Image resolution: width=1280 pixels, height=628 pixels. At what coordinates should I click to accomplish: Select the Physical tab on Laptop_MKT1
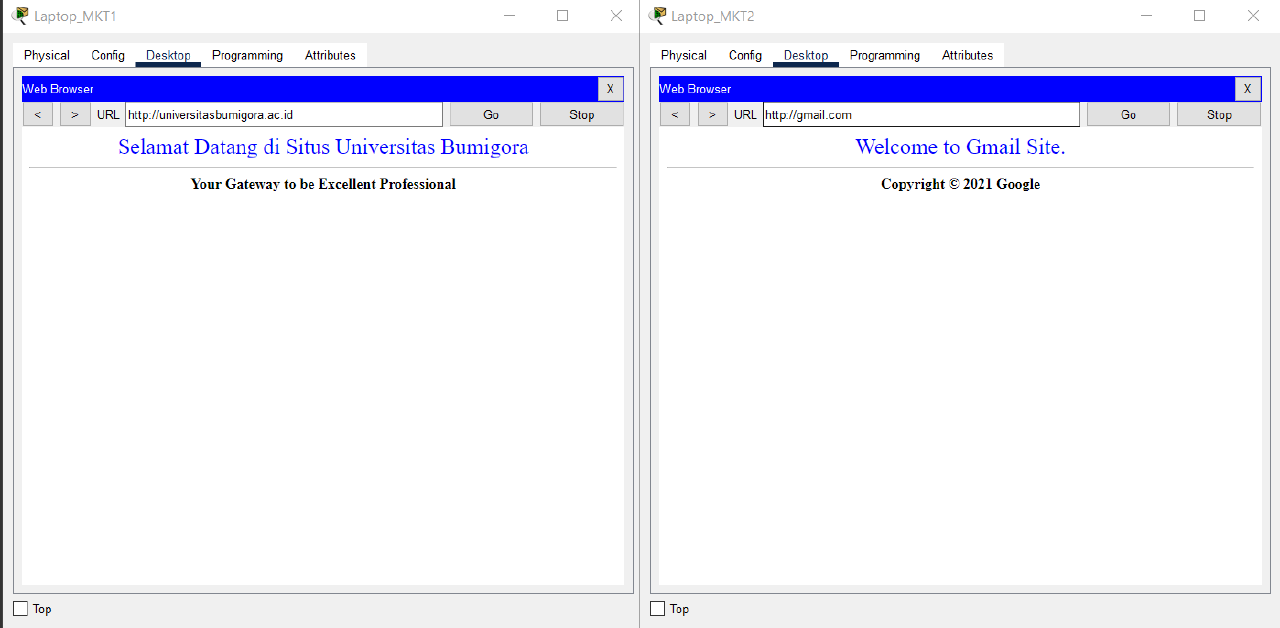45,55
